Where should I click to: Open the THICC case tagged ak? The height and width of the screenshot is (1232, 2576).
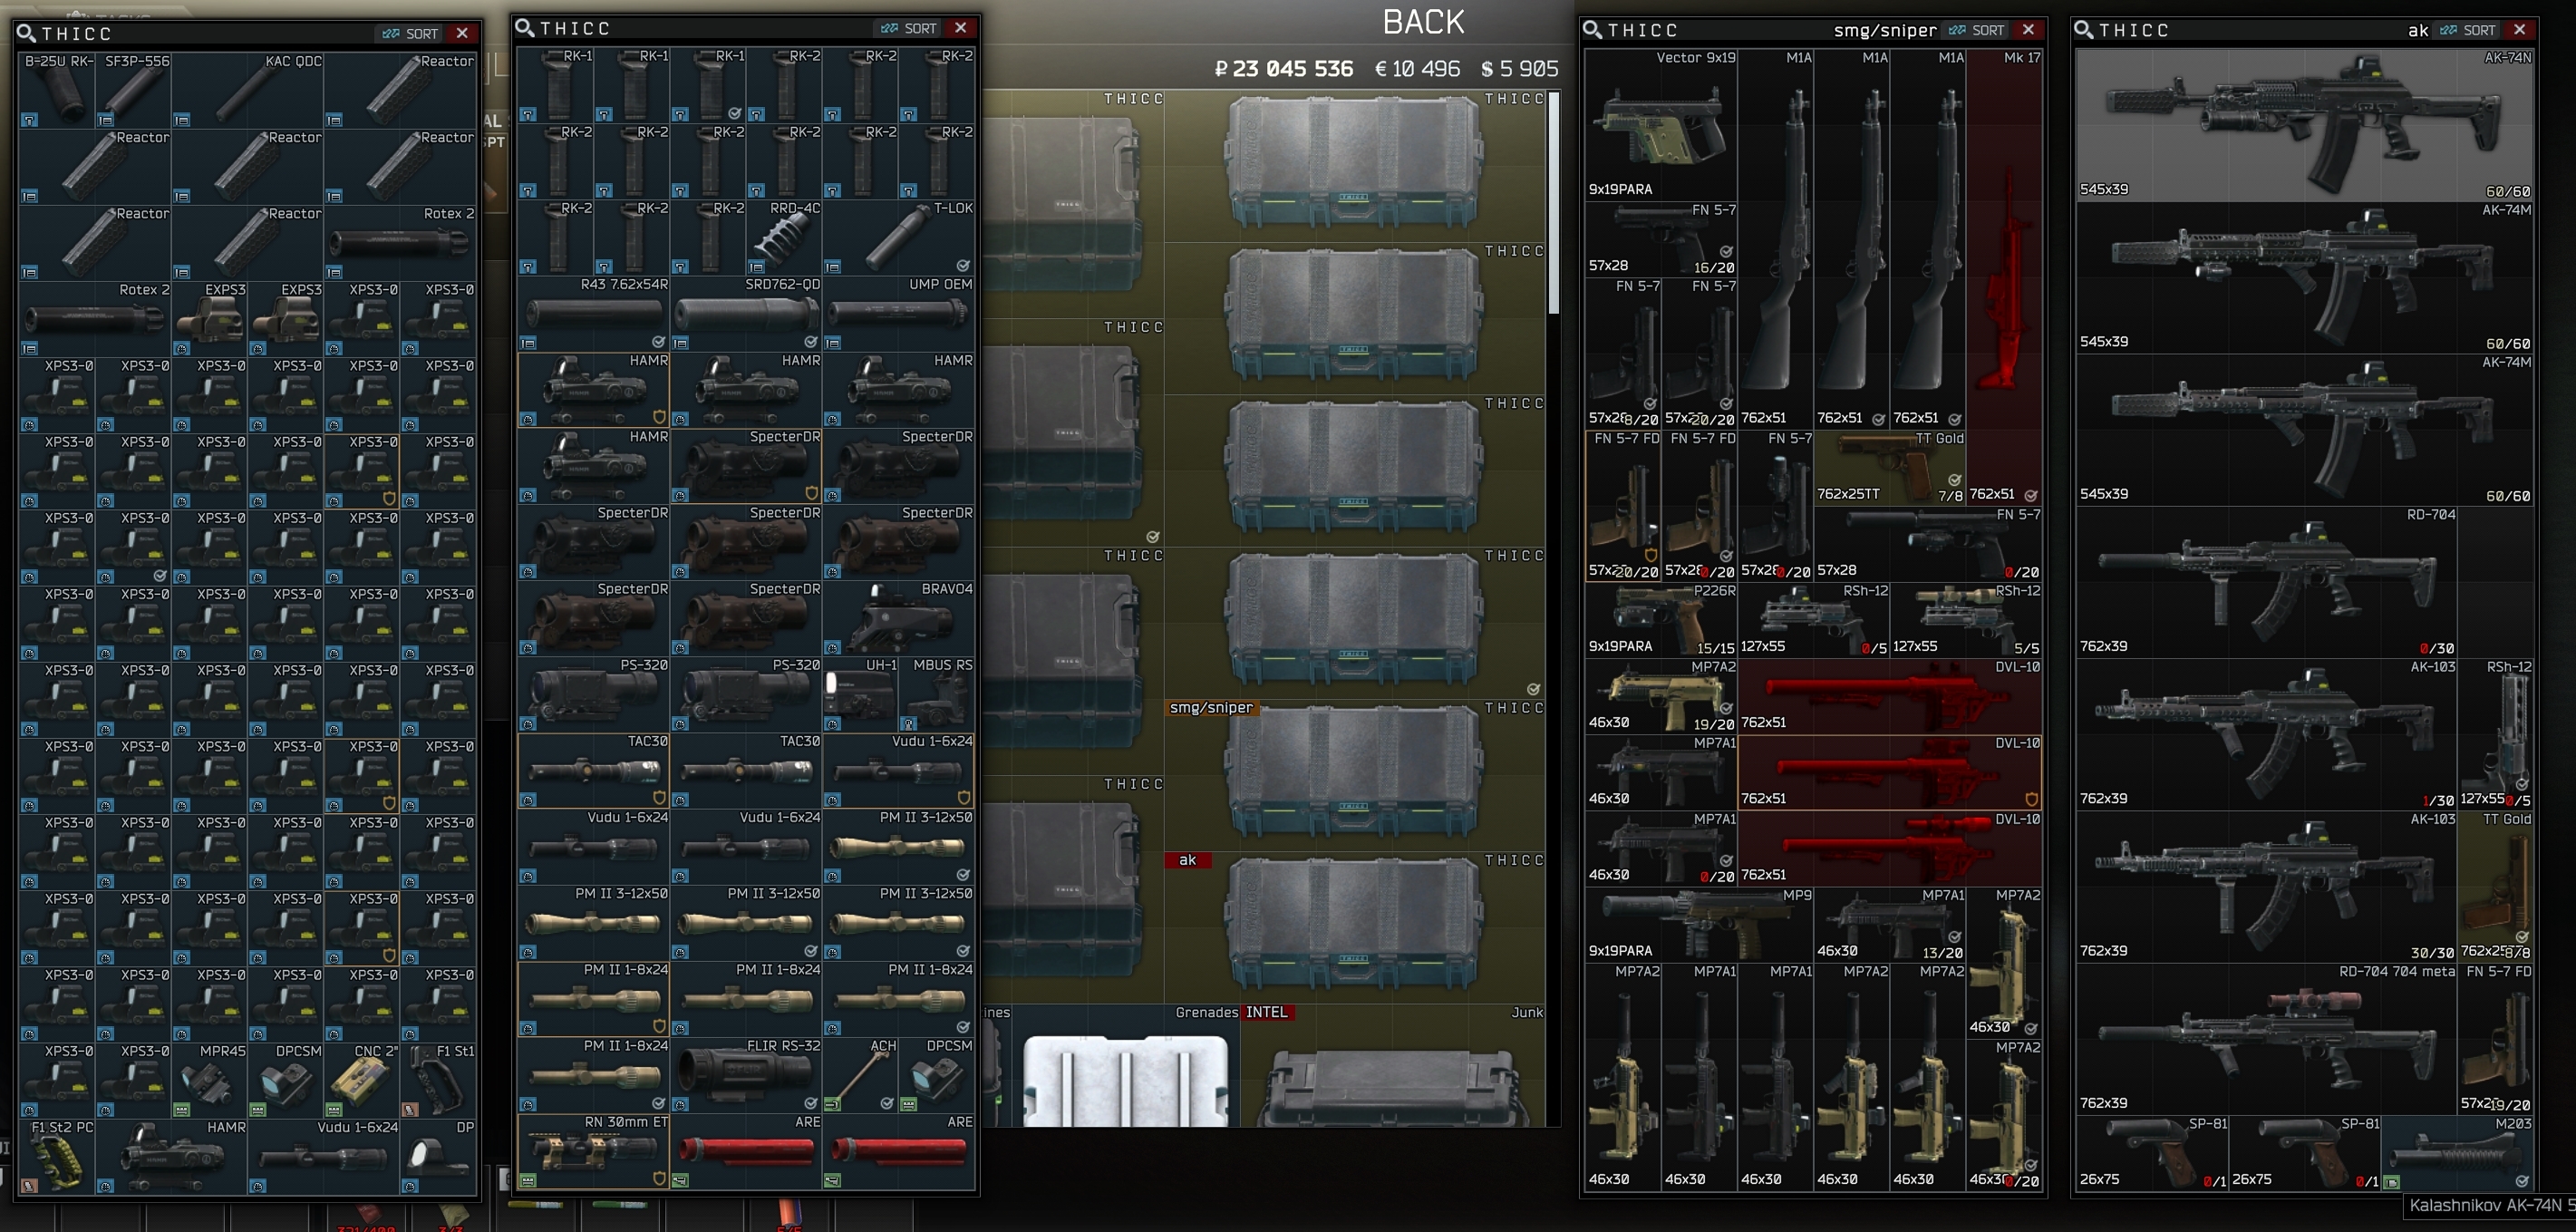1354,925
